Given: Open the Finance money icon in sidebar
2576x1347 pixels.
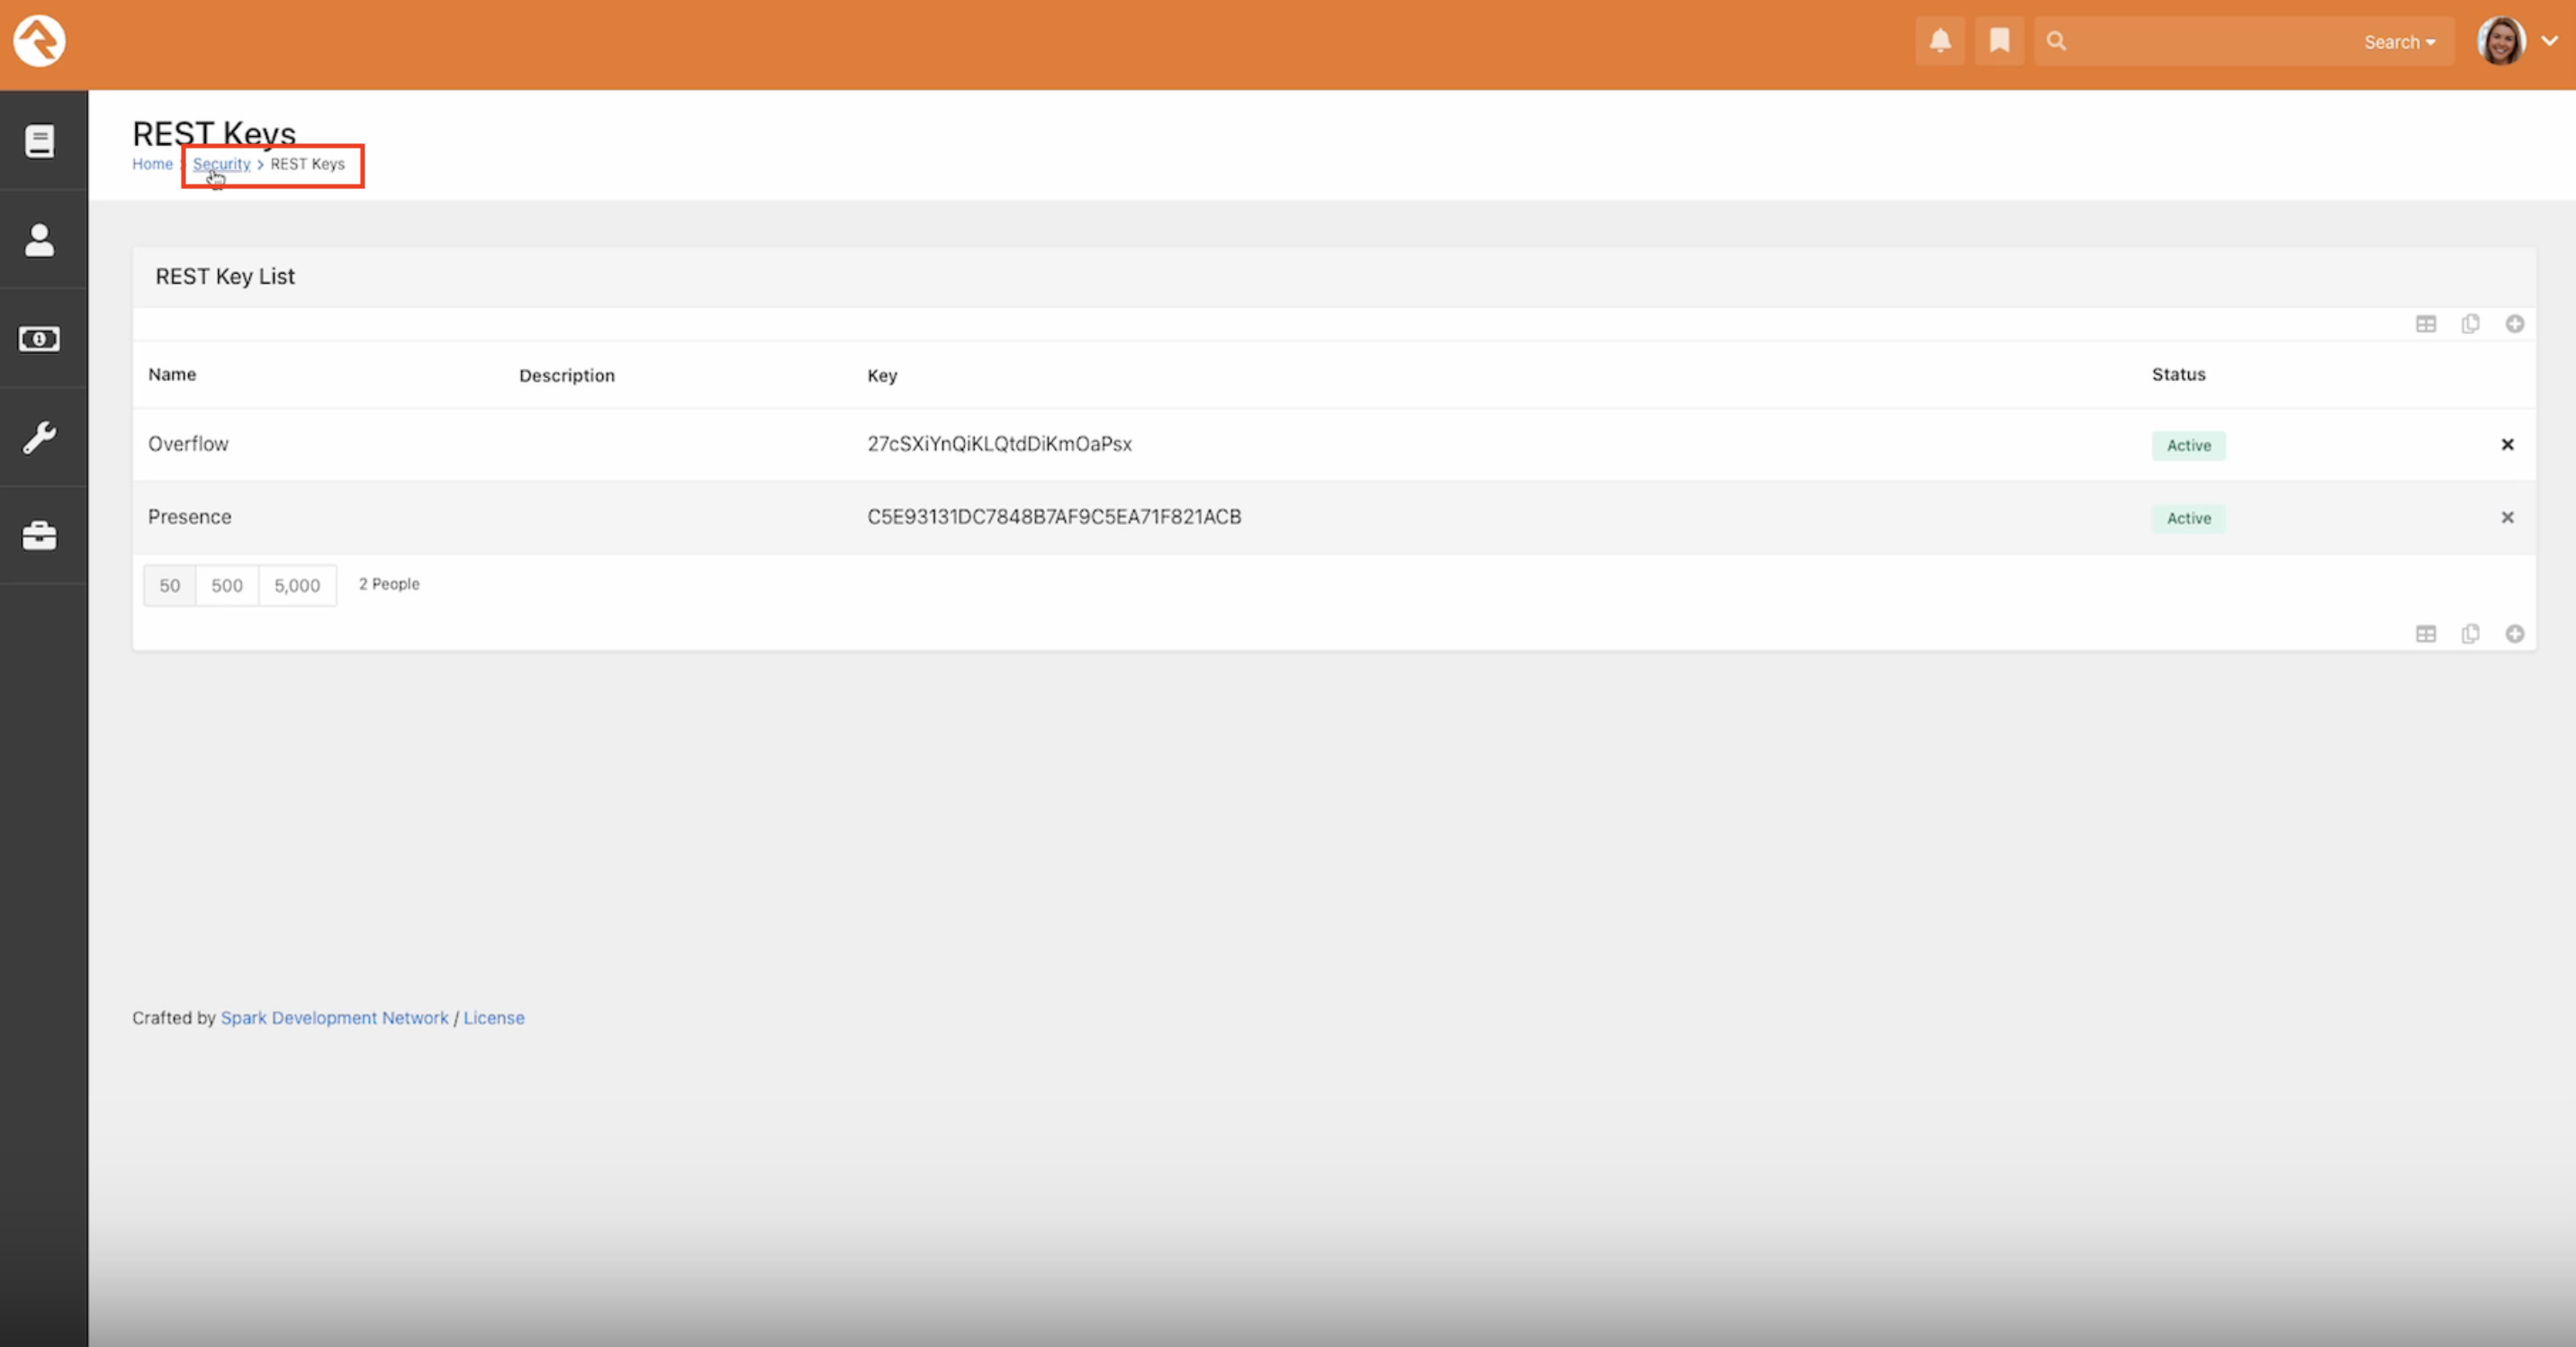Looking at the screenshot, I should point(40,339).
